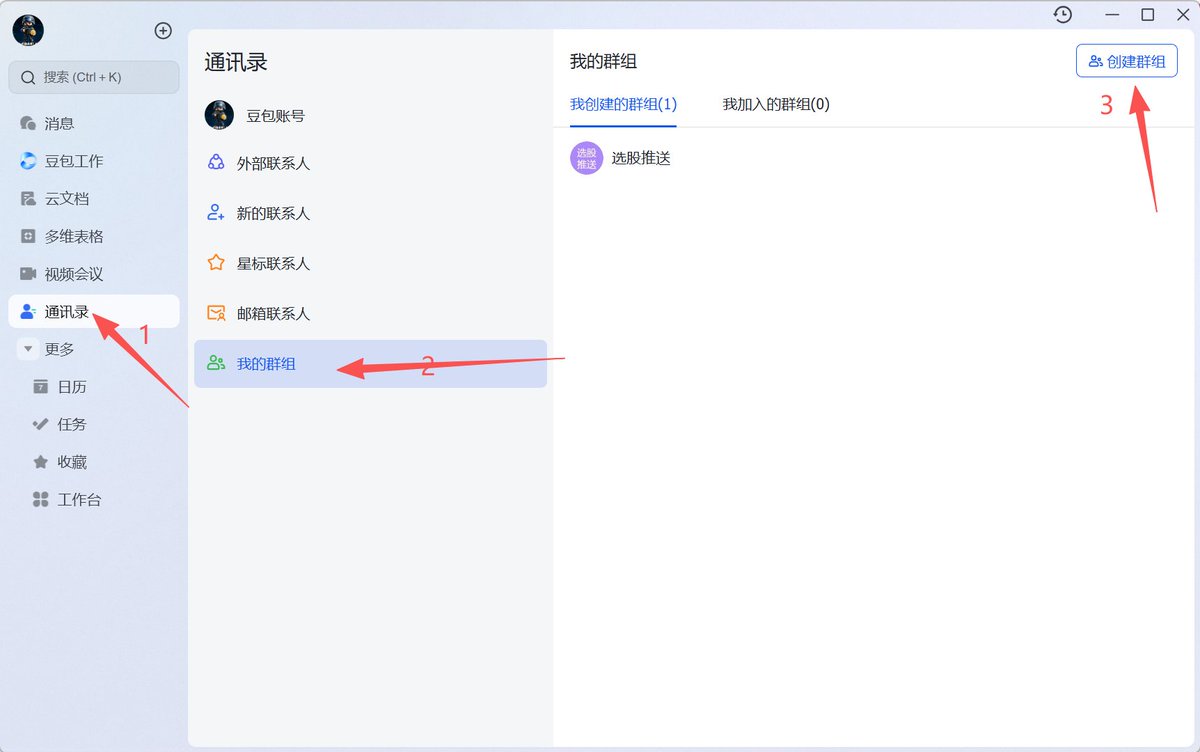Click the history clock icon in title bar

1063,15
